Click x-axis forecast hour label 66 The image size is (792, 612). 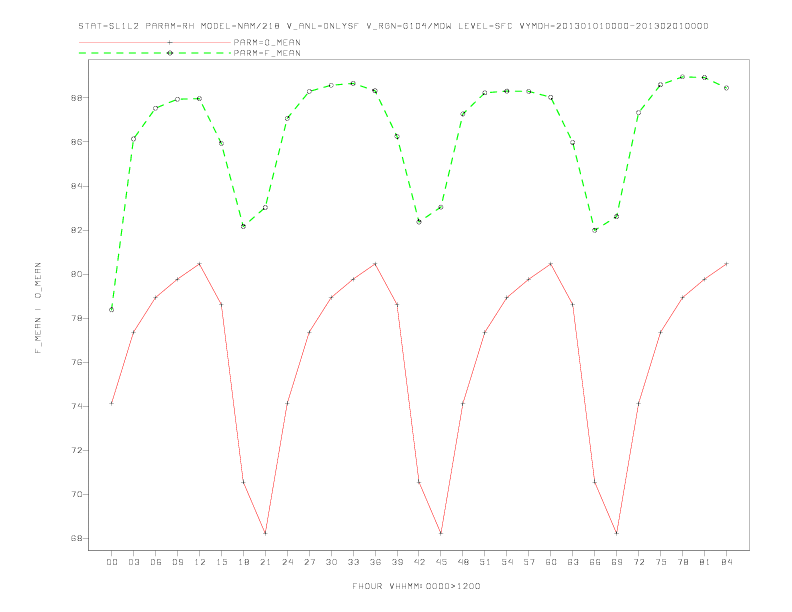pyautogui.click(x=595, y=562)
